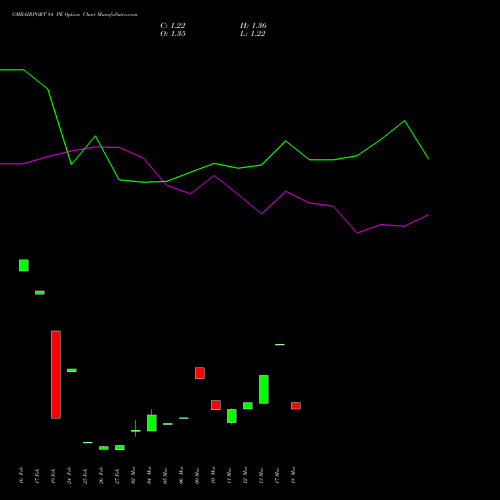Click the 25 Feb date label

85,475
